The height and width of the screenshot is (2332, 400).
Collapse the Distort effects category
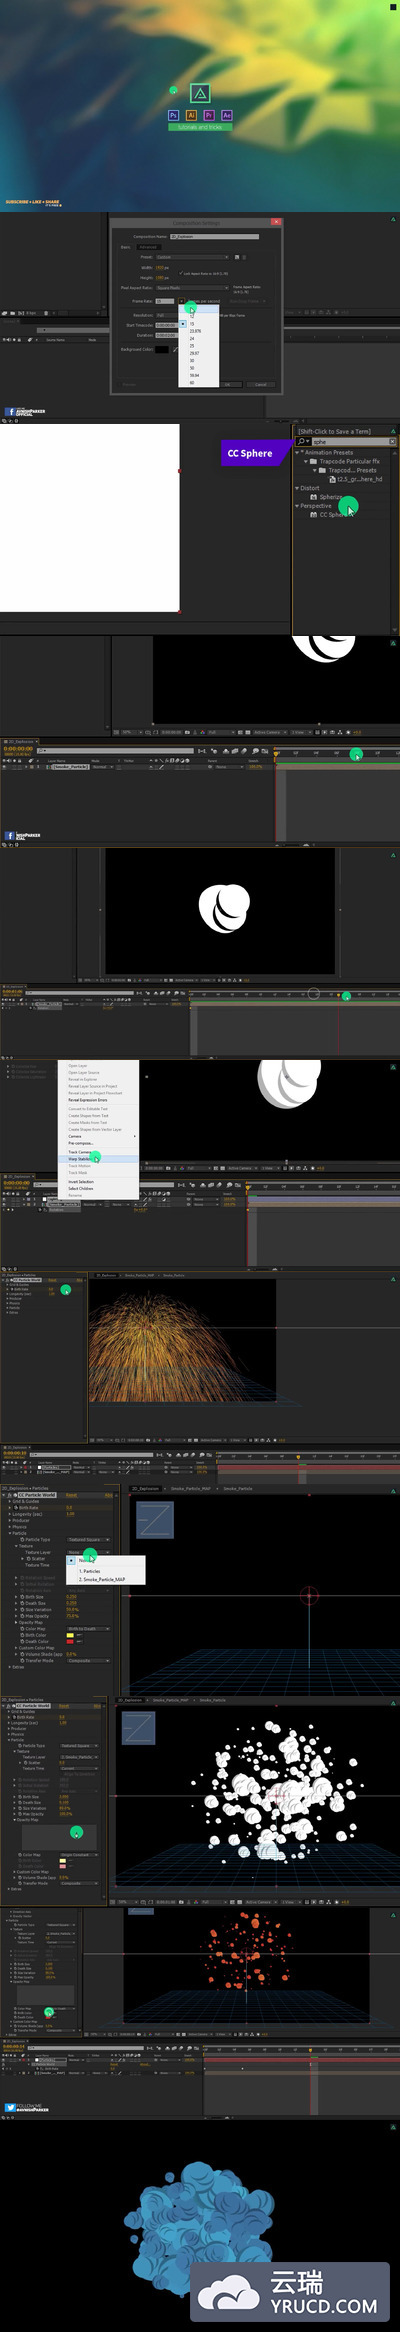(x=297, y=488)
